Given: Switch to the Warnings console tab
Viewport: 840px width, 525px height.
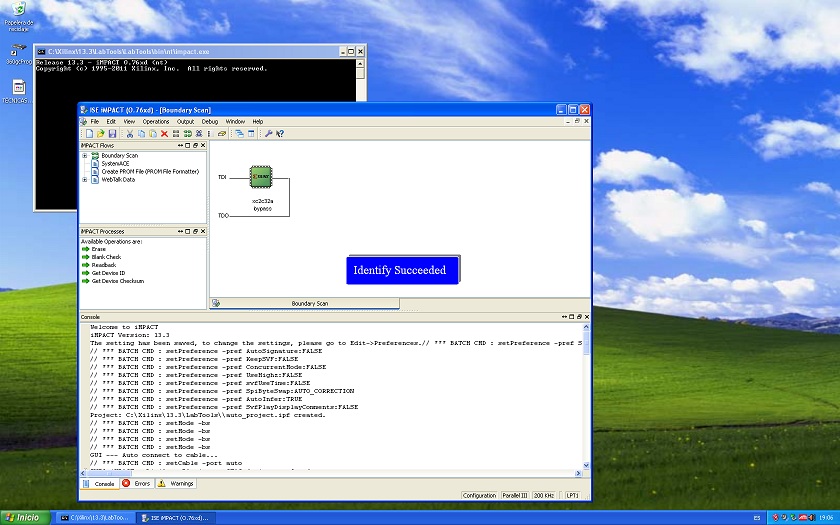Looking at the screenshot, I should pyautogui.click(x=175, y=483).
